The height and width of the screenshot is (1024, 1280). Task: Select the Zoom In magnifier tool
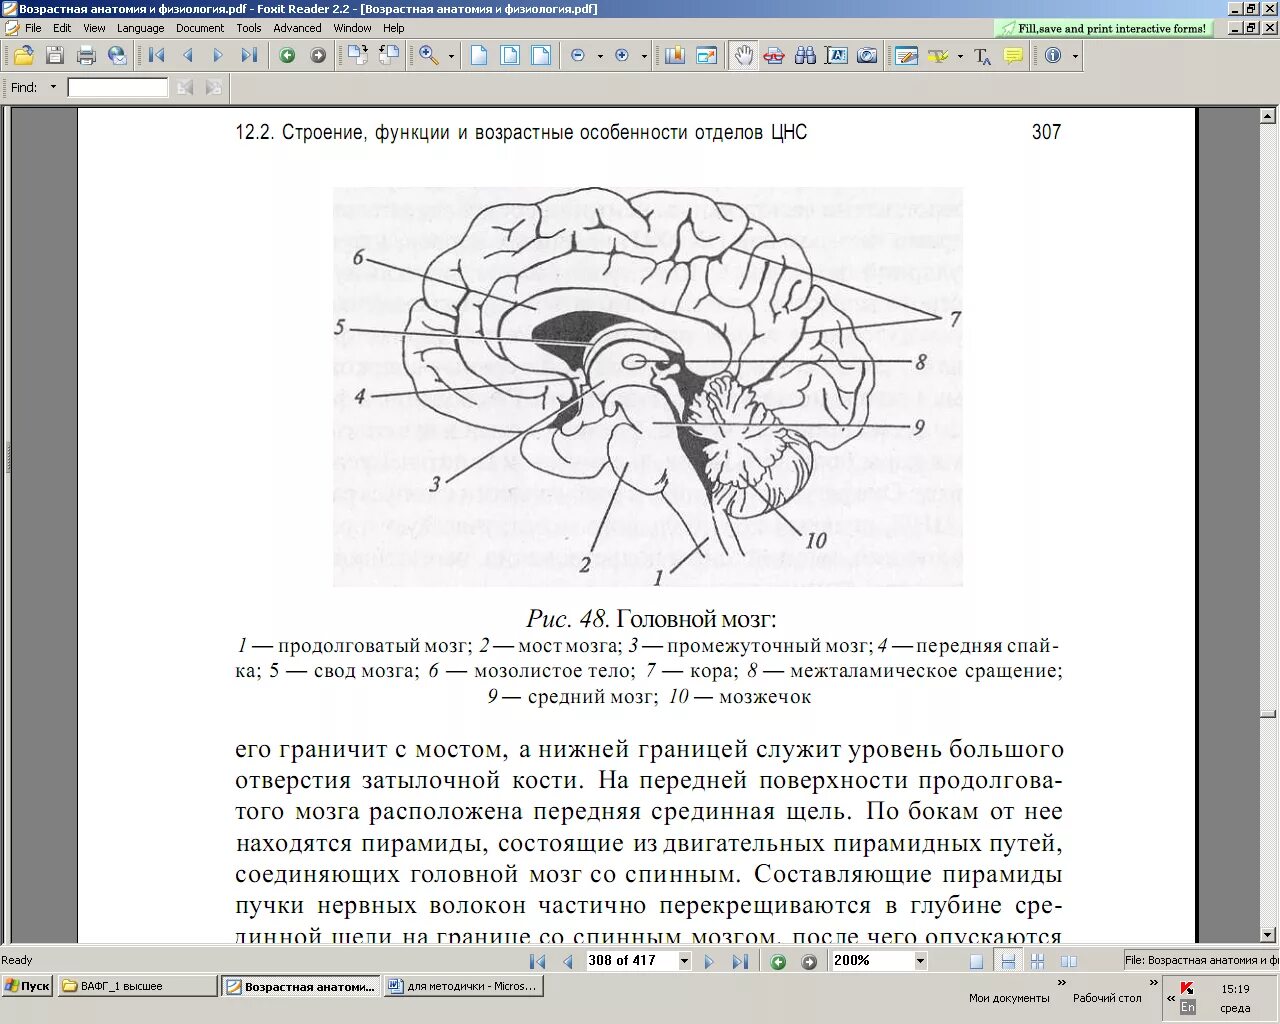pos(429,56)
